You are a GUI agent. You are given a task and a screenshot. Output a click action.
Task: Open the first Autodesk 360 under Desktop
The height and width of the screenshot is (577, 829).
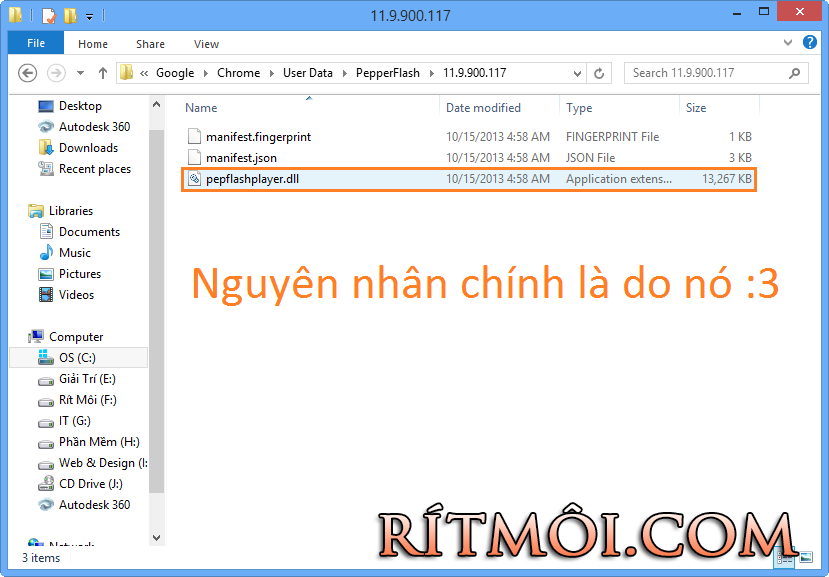[x=94, y=127]
